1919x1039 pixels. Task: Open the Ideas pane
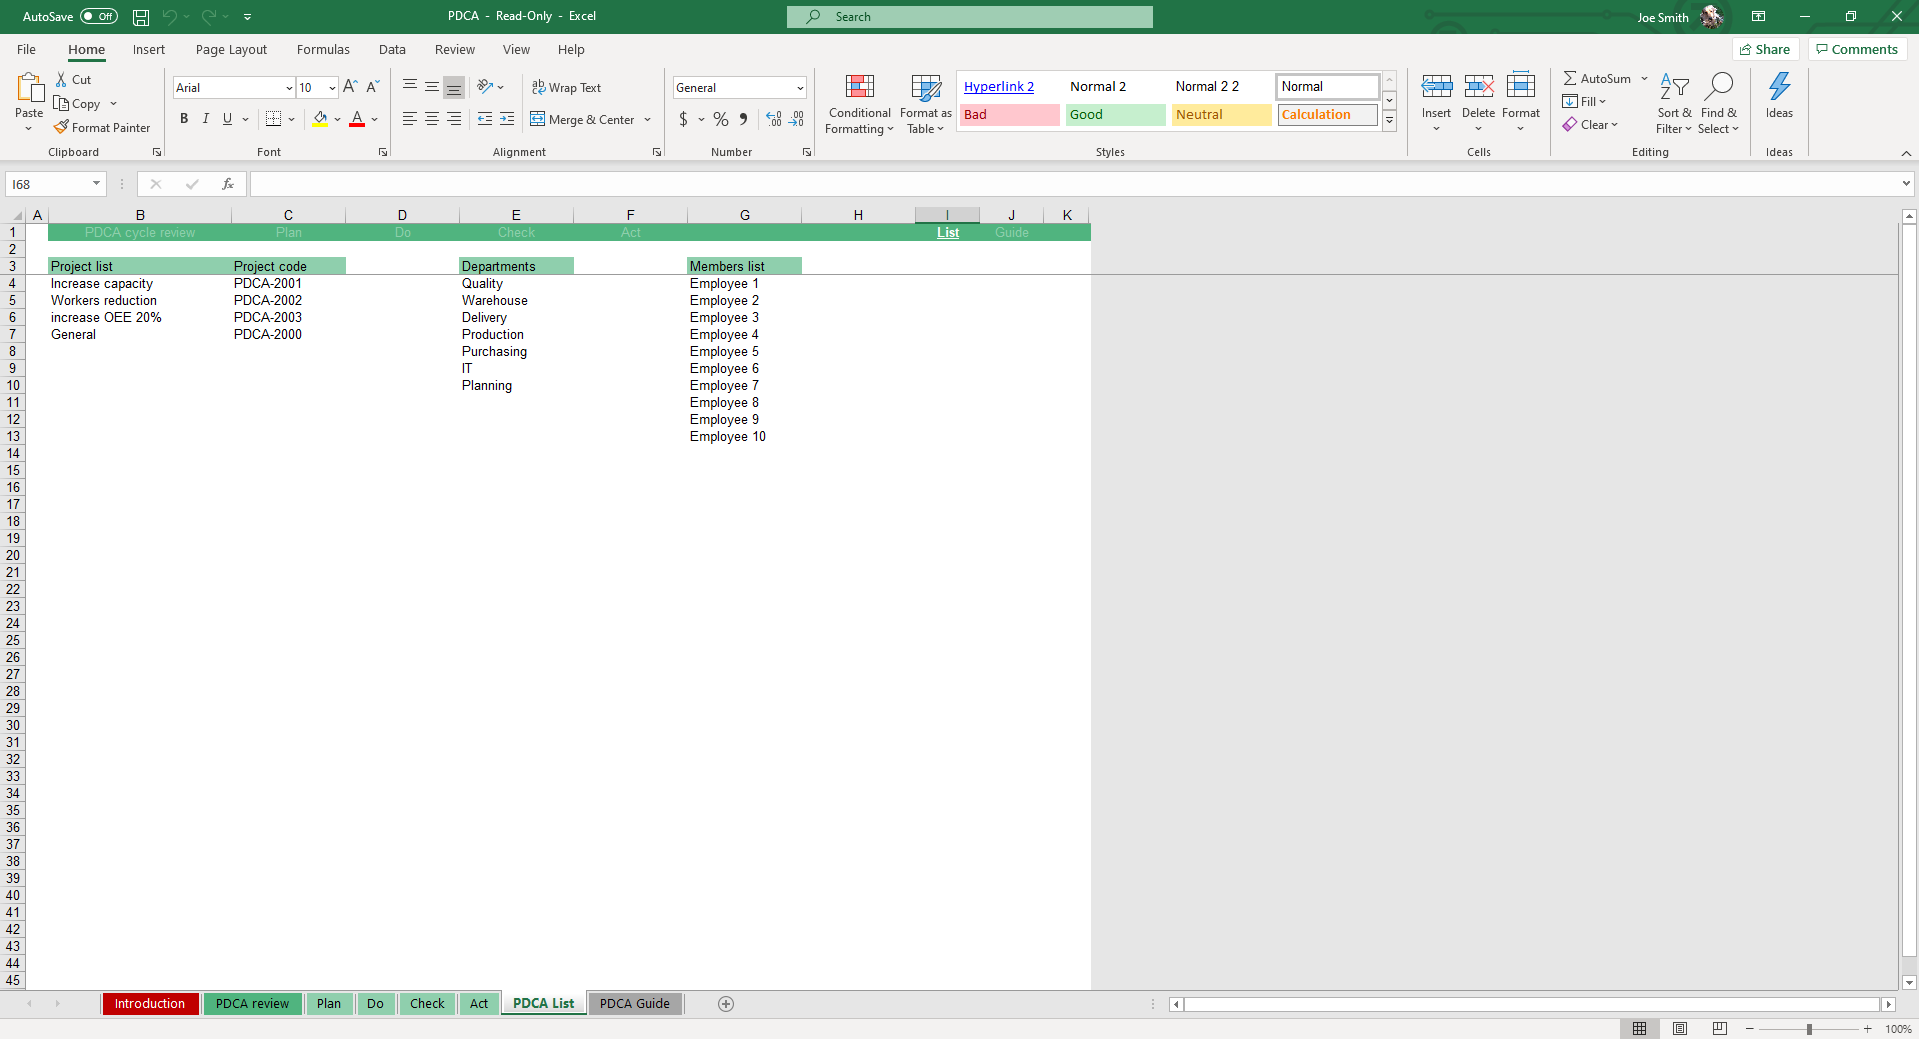pyautogui.click(x=1779, y=96)
